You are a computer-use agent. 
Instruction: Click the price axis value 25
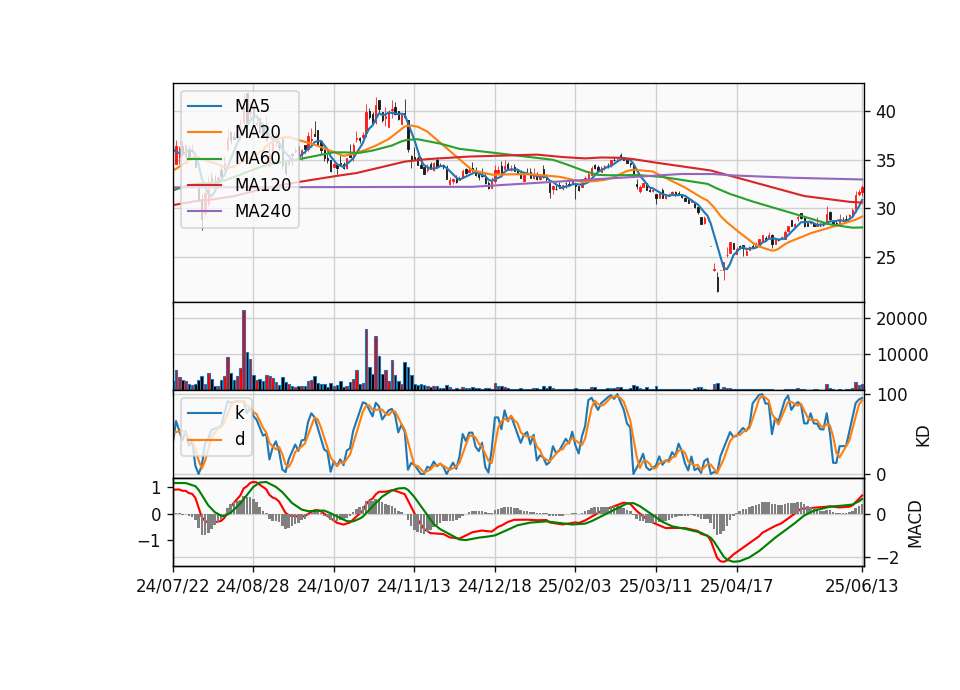(x=886, y=258)
